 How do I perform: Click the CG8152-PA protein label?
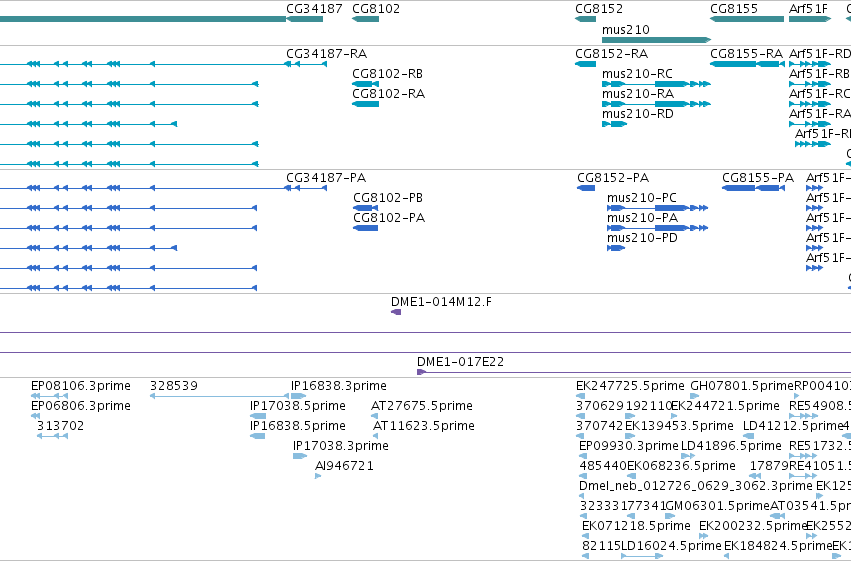tap(613, 178)
